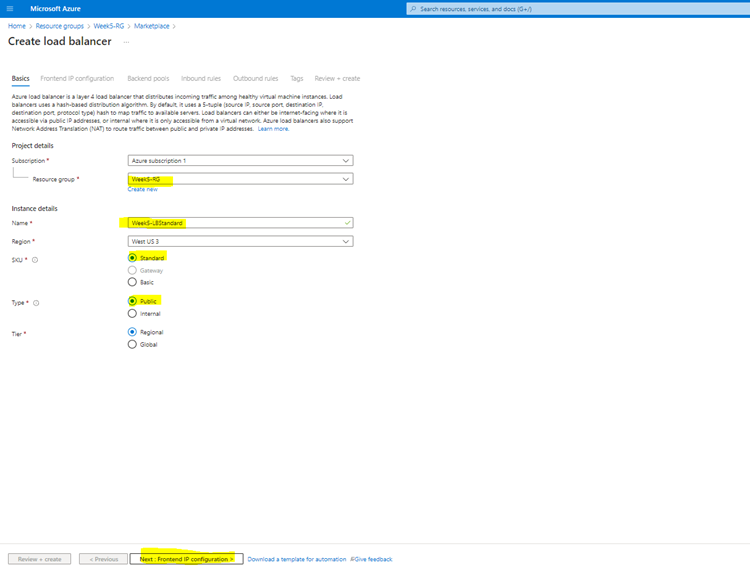Click the SKU info icon
The image size is (750, 573).
click(x=35, y=260)
